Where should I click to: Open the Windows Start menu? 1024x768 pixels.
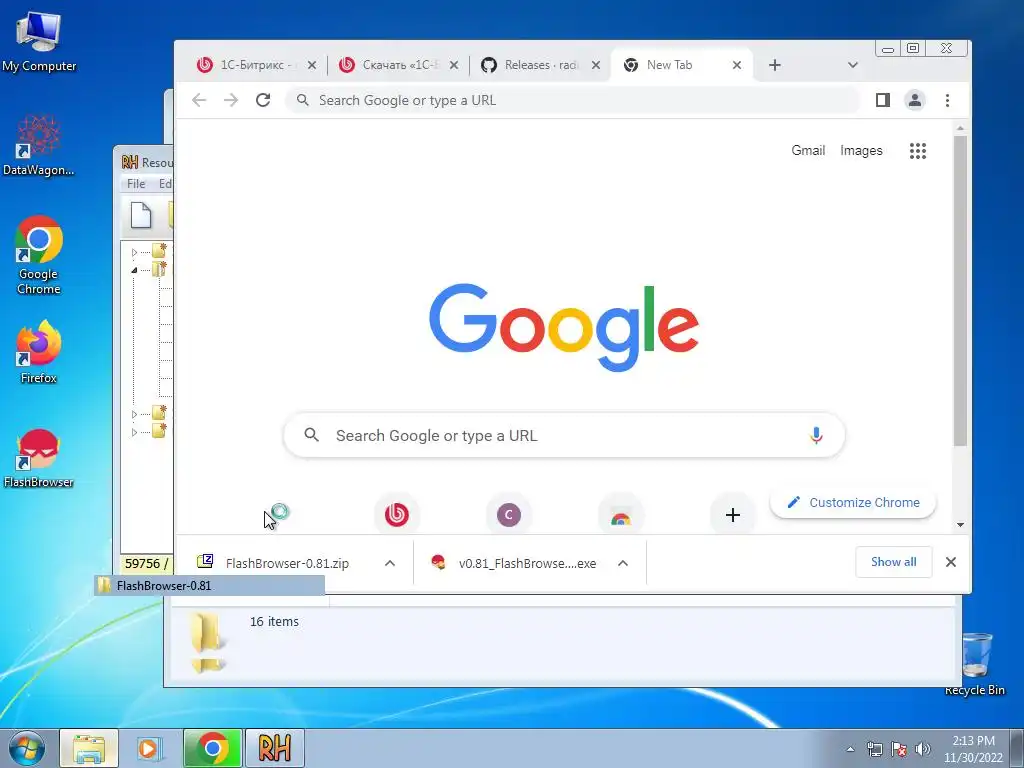click(26, 748)
